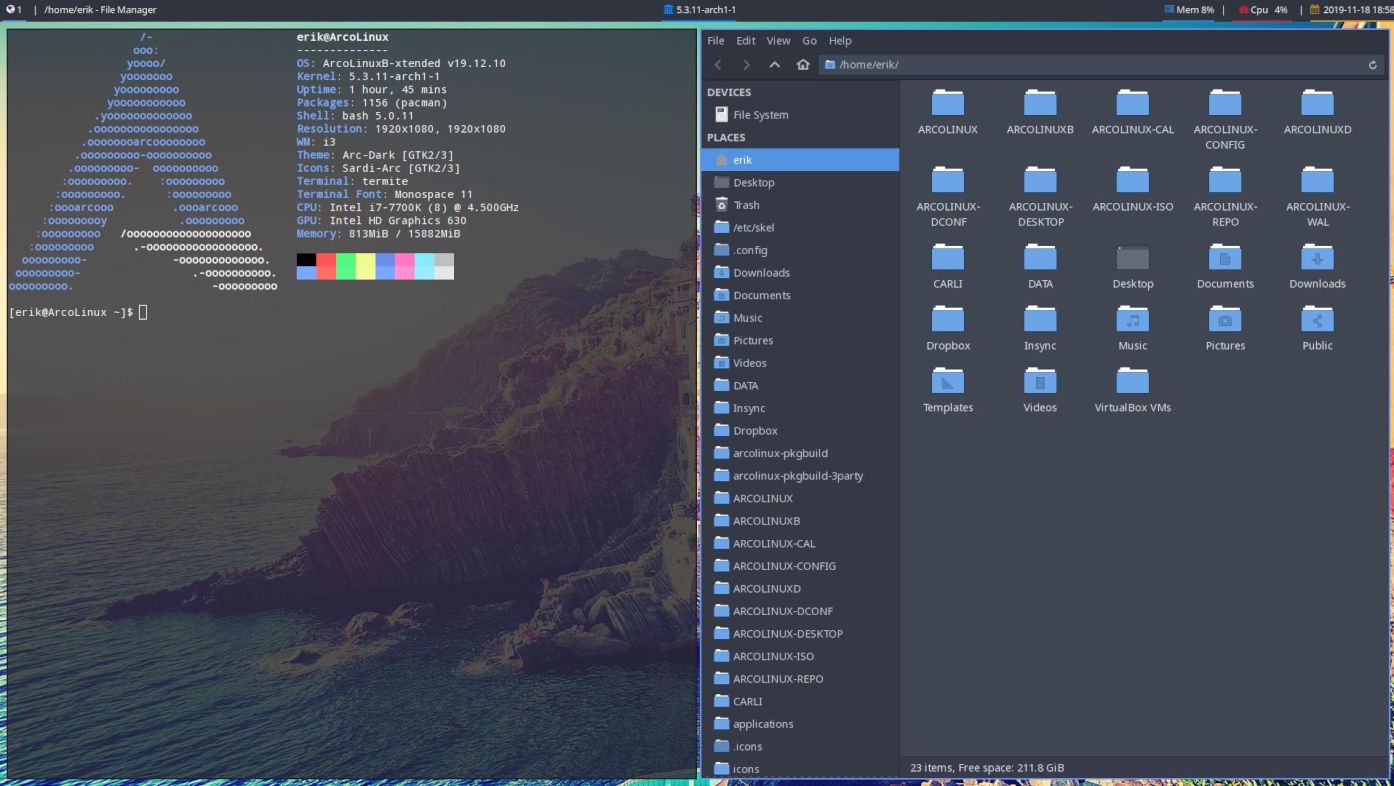Open Documents in the Places sidebar

[800, 295]
